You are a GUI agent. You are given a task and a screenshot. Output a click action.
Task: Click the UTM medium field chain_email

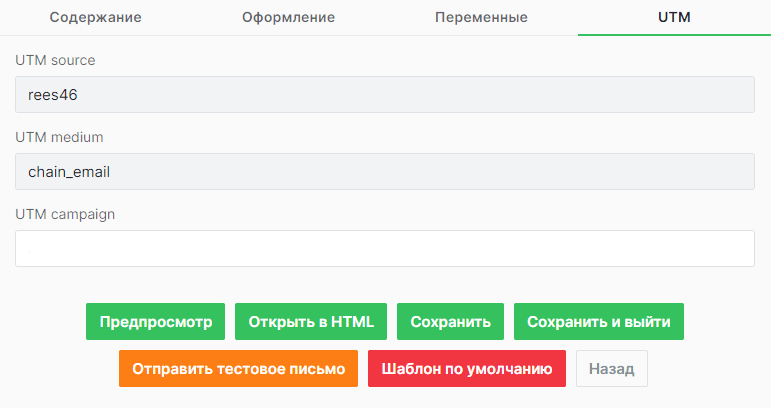385,172
